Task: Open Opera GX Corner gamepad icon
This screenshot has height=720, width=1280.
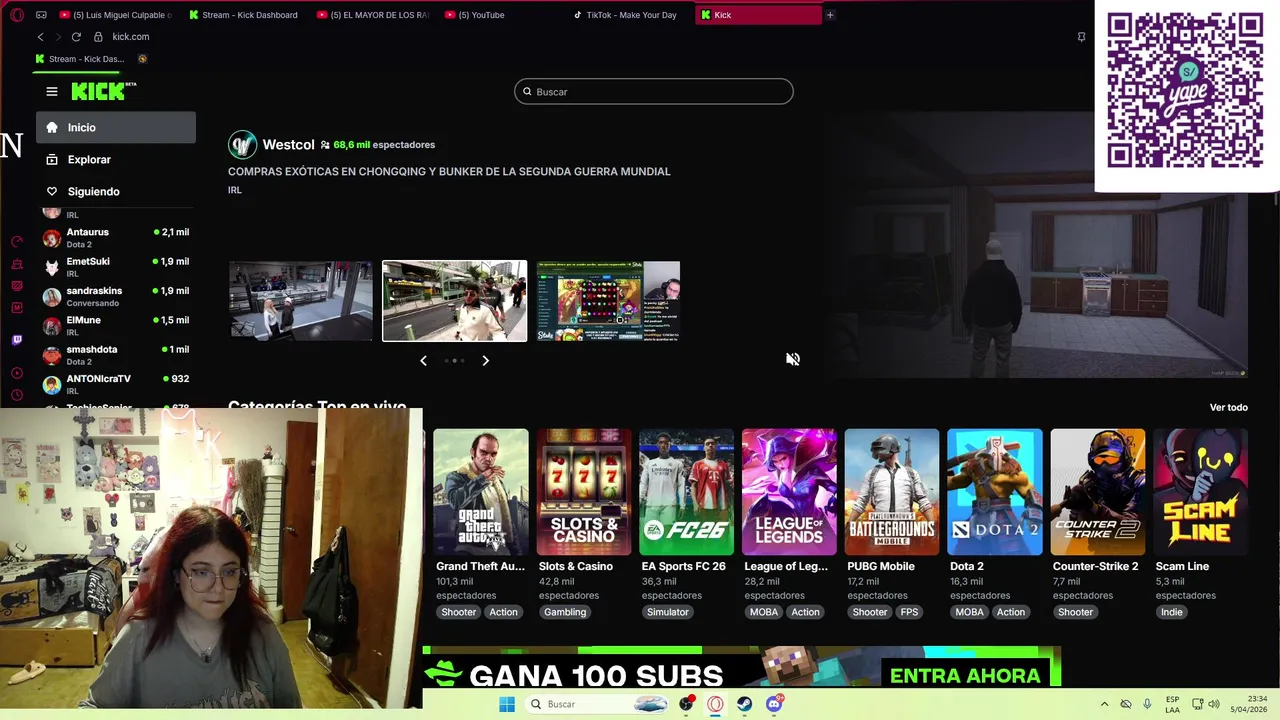Action: click(x=41, y=15)
